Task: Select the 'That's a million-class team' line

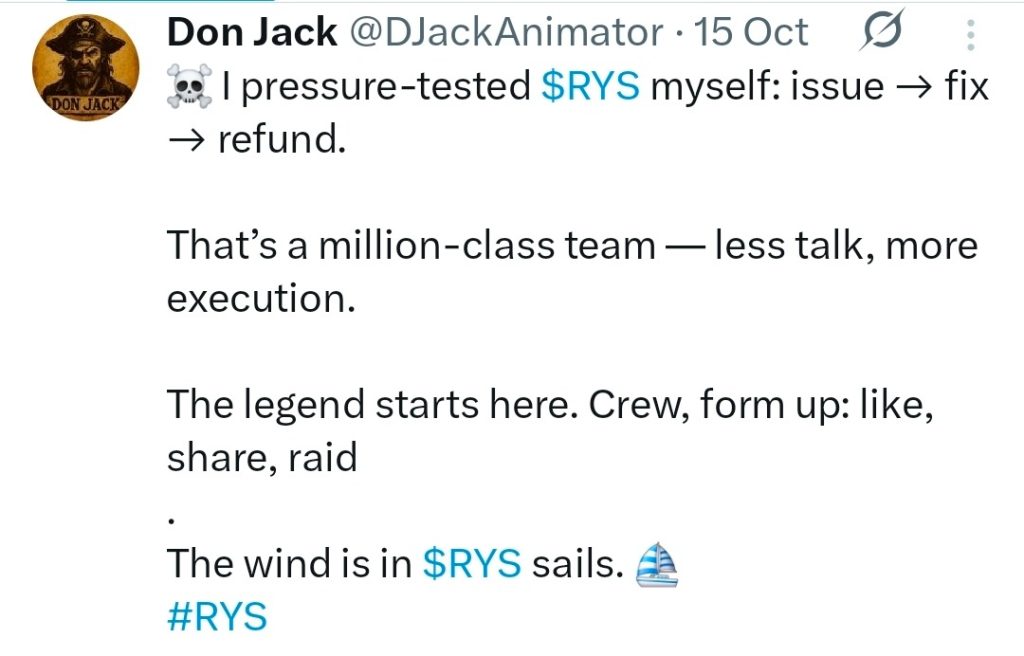Action: [x=409, y=246]
